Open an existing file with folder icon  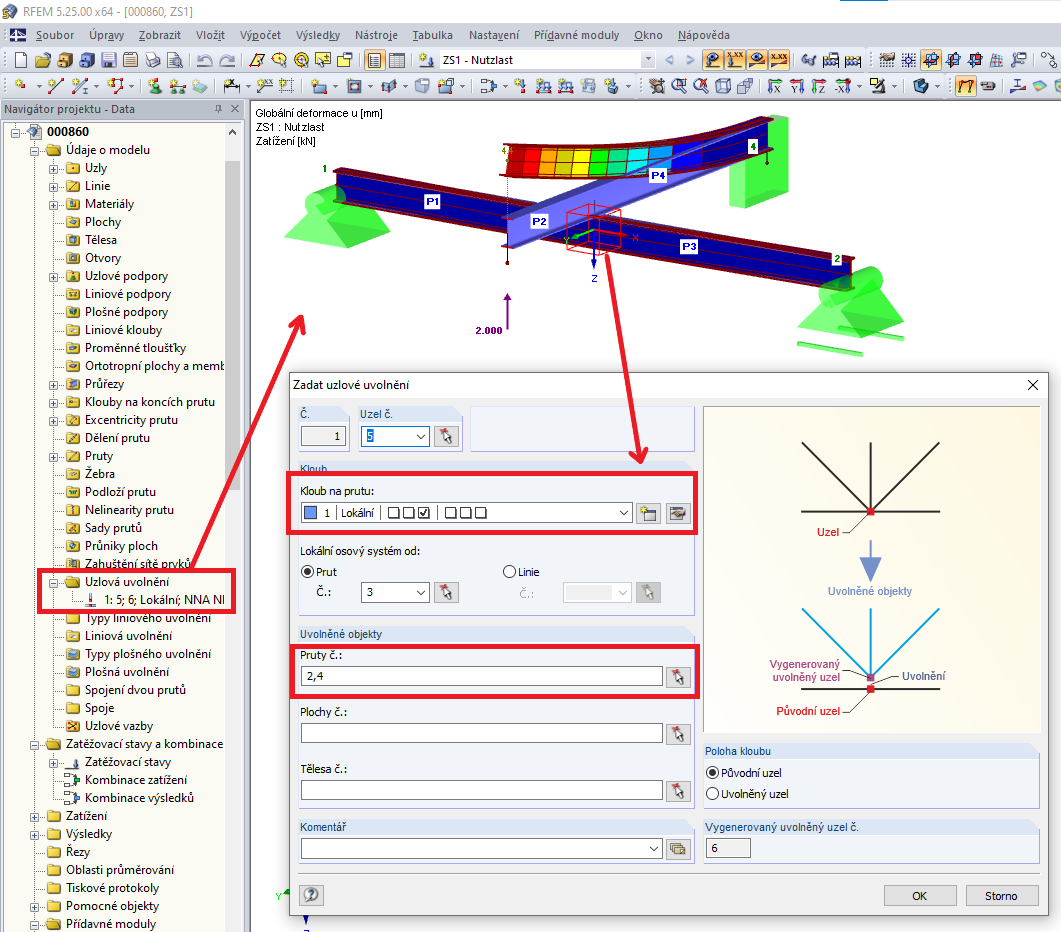pos(43,60)
